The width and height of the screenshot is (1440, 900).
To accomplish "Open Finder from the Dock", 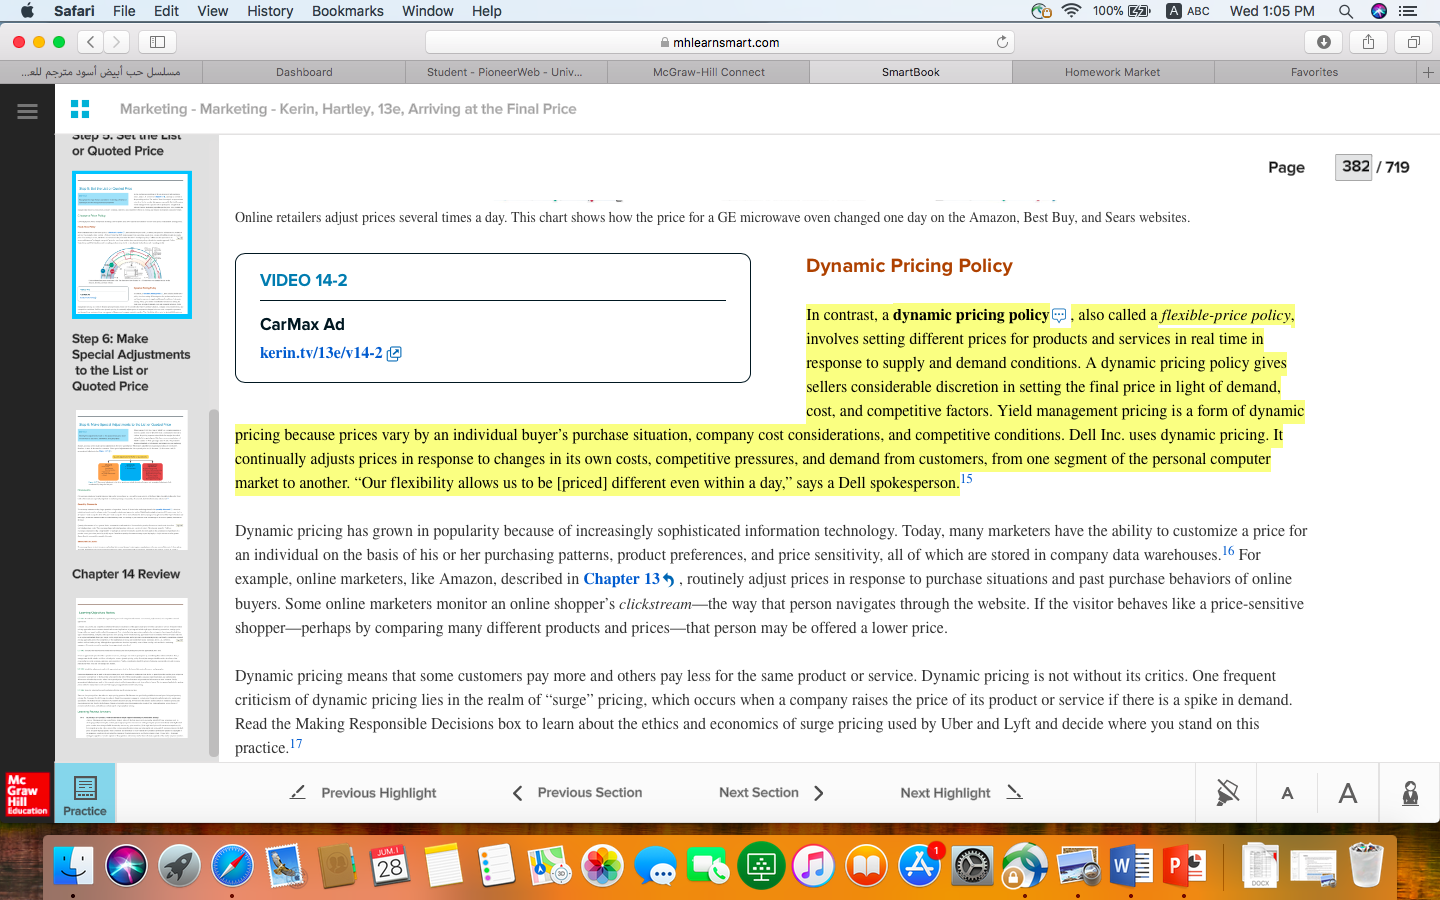I will pyautogui.click(x=73, y=866).
